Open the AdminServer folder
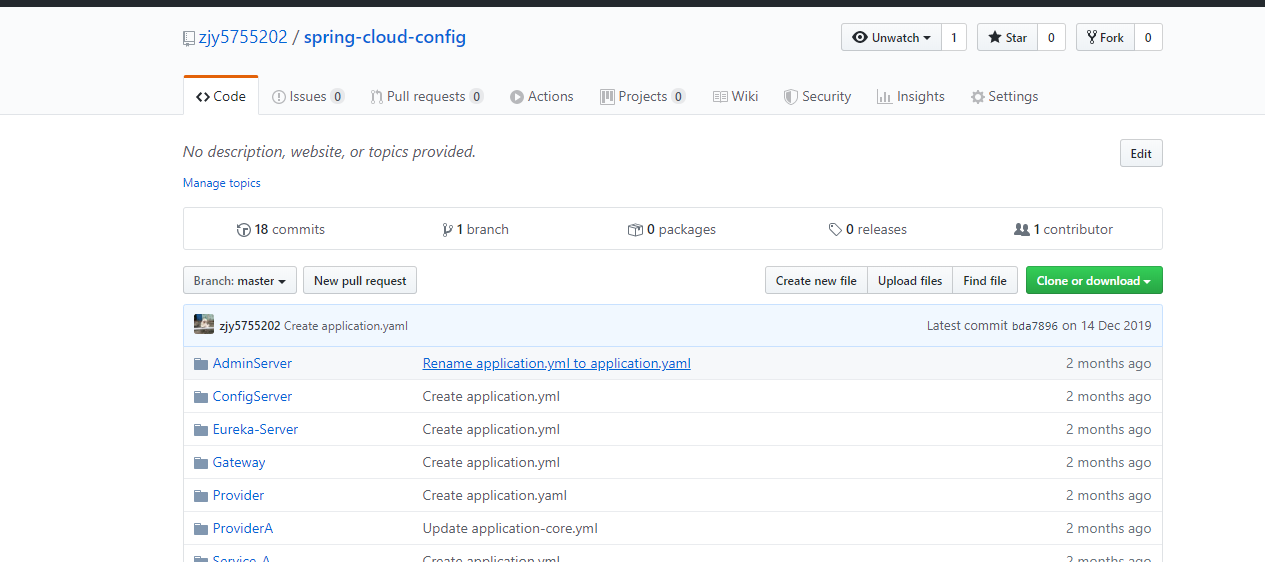This screenshot has height=562, width=1265. click(252, 364)
